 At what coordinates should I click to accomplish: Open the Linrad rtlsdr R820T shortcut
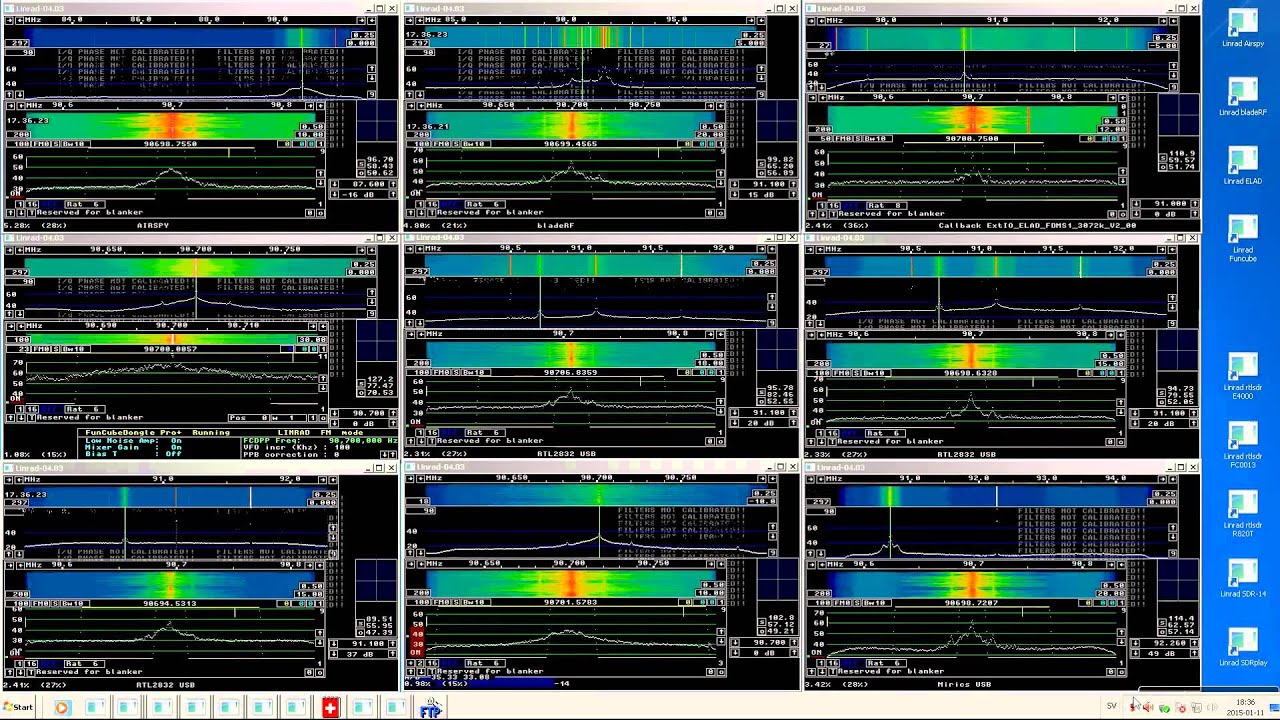1242,508
